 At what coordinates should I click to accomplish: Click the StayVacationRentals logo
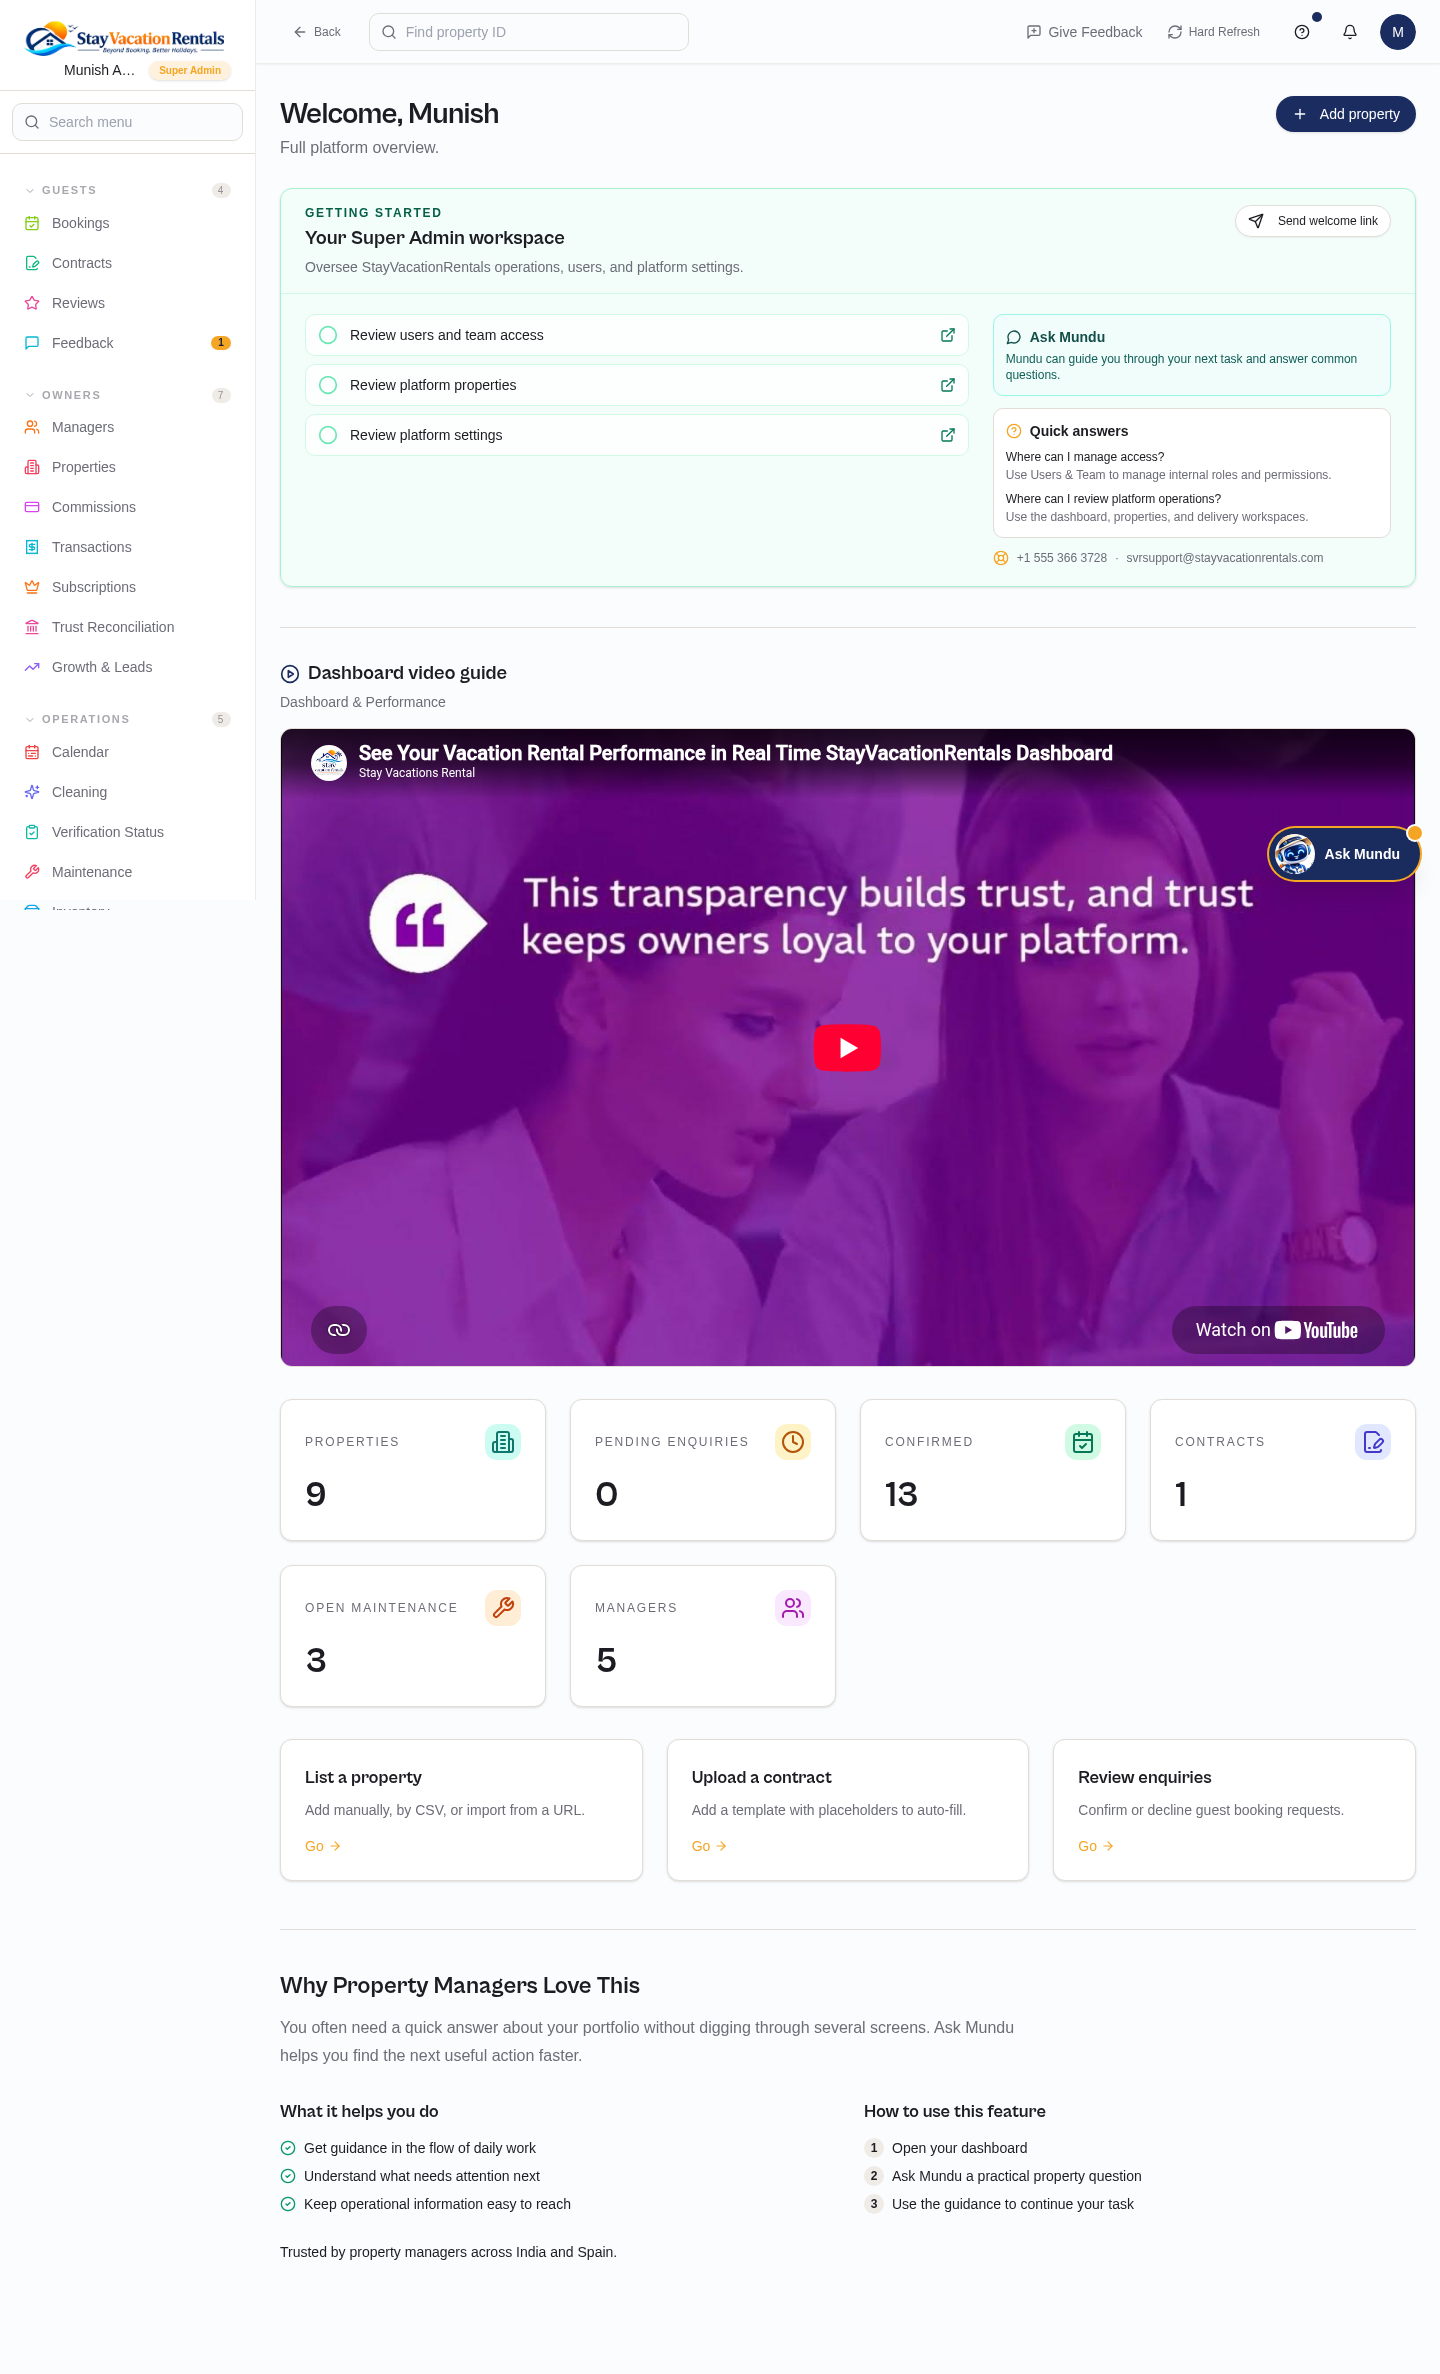point(125,38)
